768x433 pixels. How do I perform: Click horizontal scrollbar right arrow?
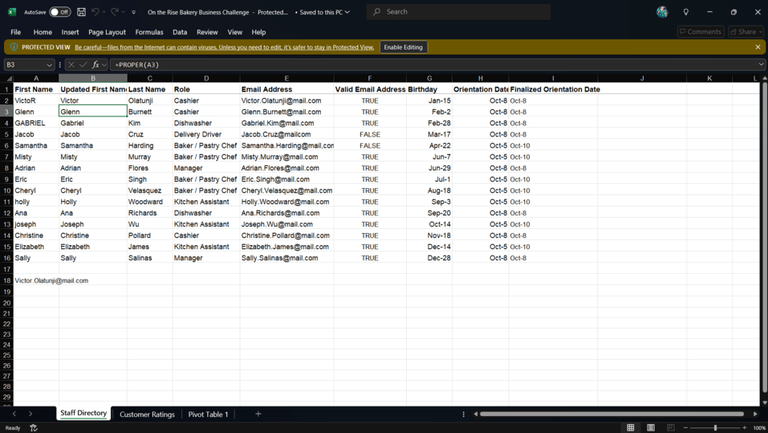point(755,414)
